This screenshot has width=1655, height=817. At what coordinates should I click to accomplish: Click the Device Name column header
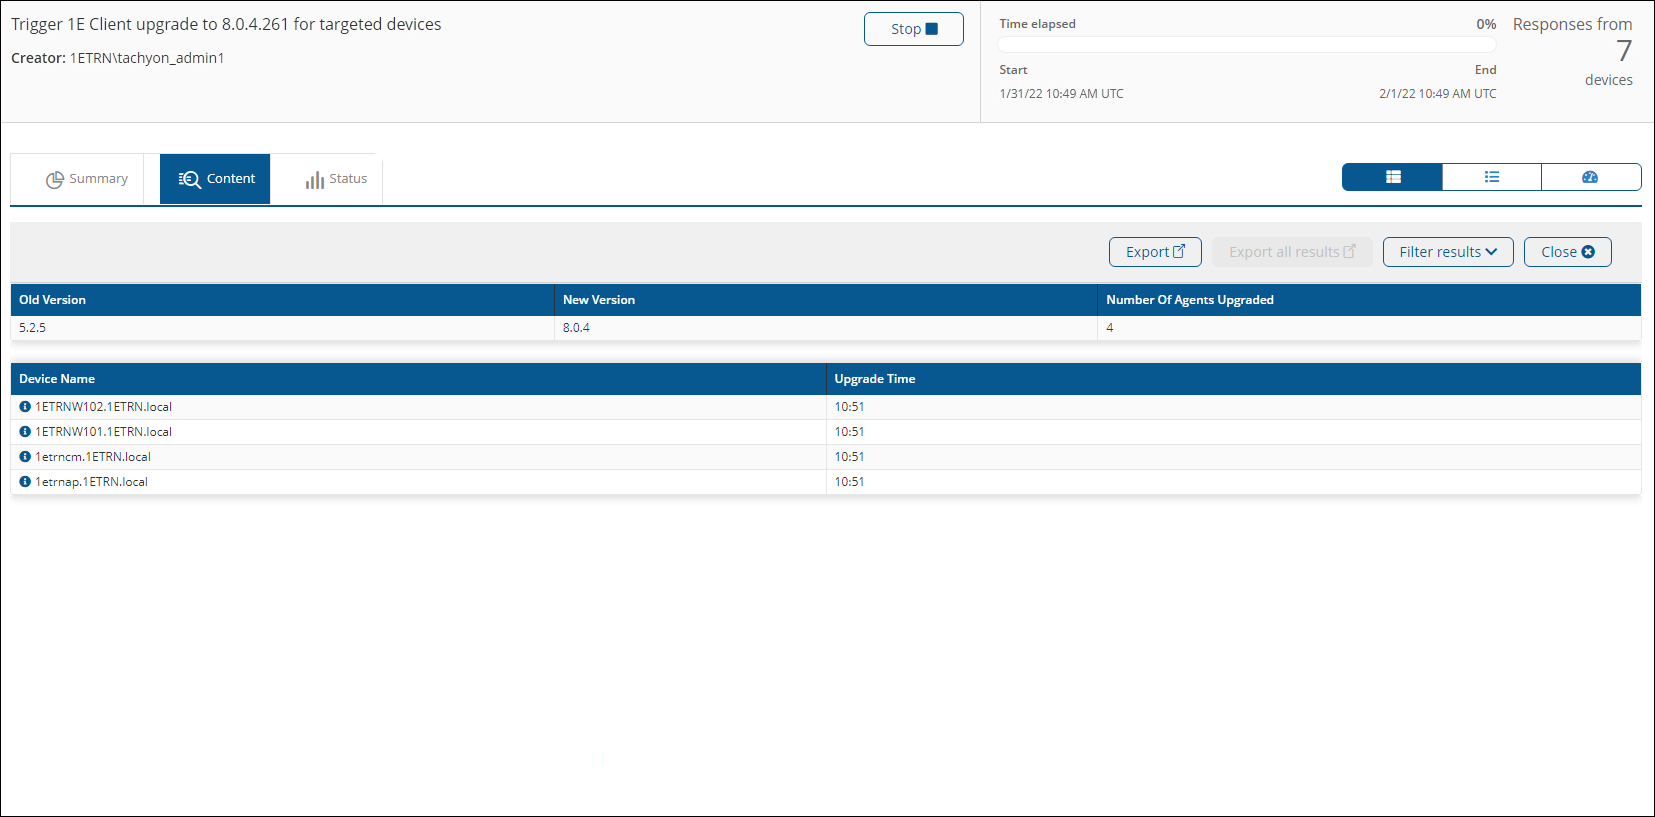click(57, 379)
